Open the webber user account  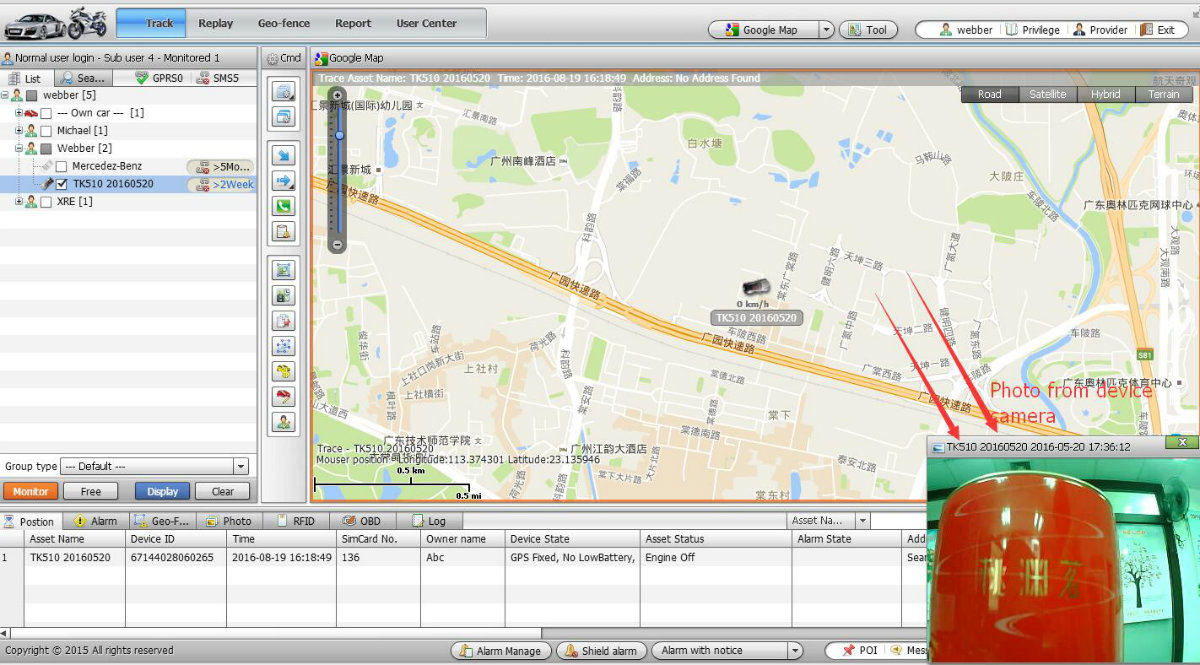pyautogui.click(x=966, y=30)
